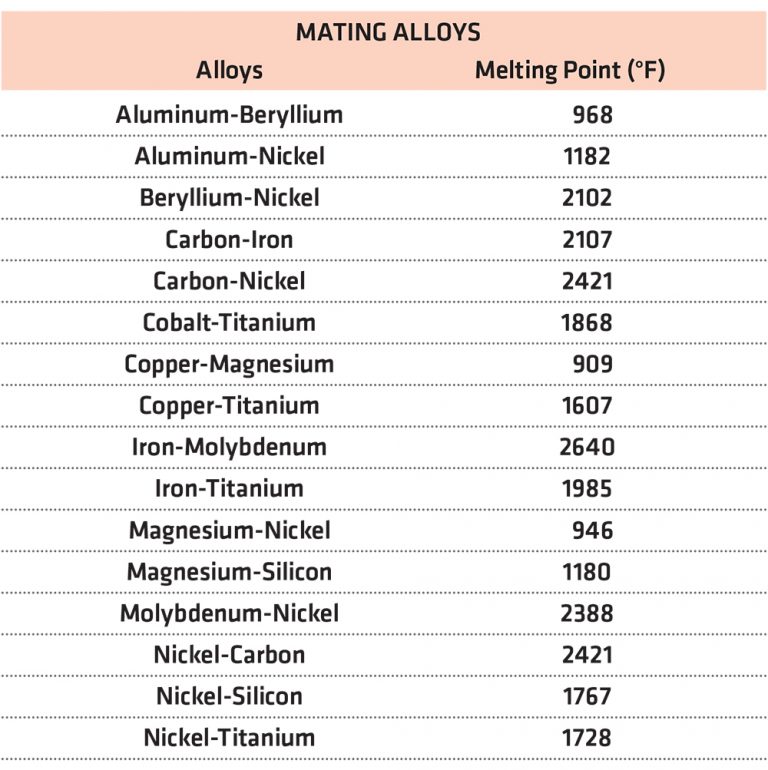Click the Nickel-Silicon melting point 1767

coord(587,696)
